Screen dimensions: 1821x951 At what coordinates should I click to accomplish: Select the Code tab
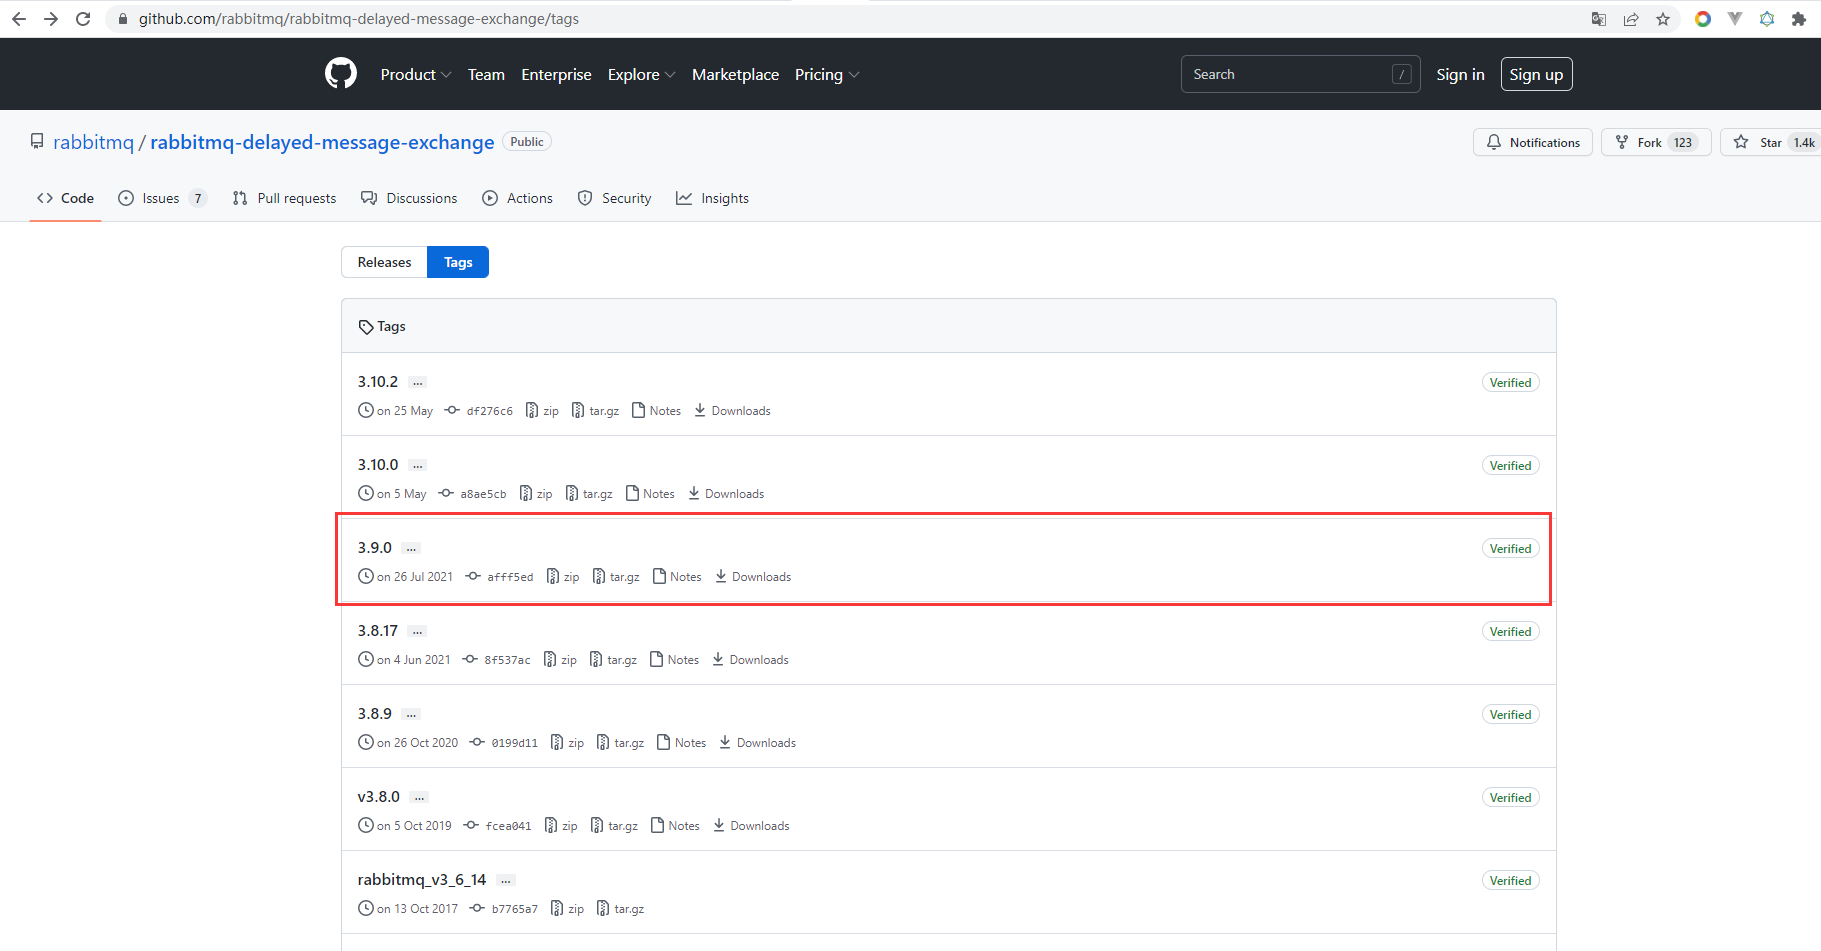(66, 198)
